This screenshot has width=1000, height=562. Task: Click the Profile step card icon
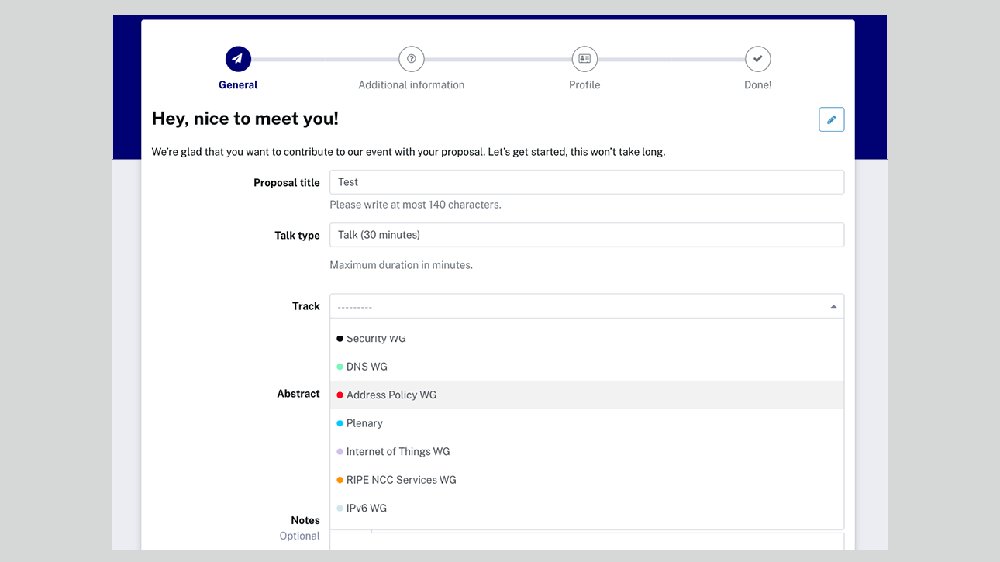[584, 59]
